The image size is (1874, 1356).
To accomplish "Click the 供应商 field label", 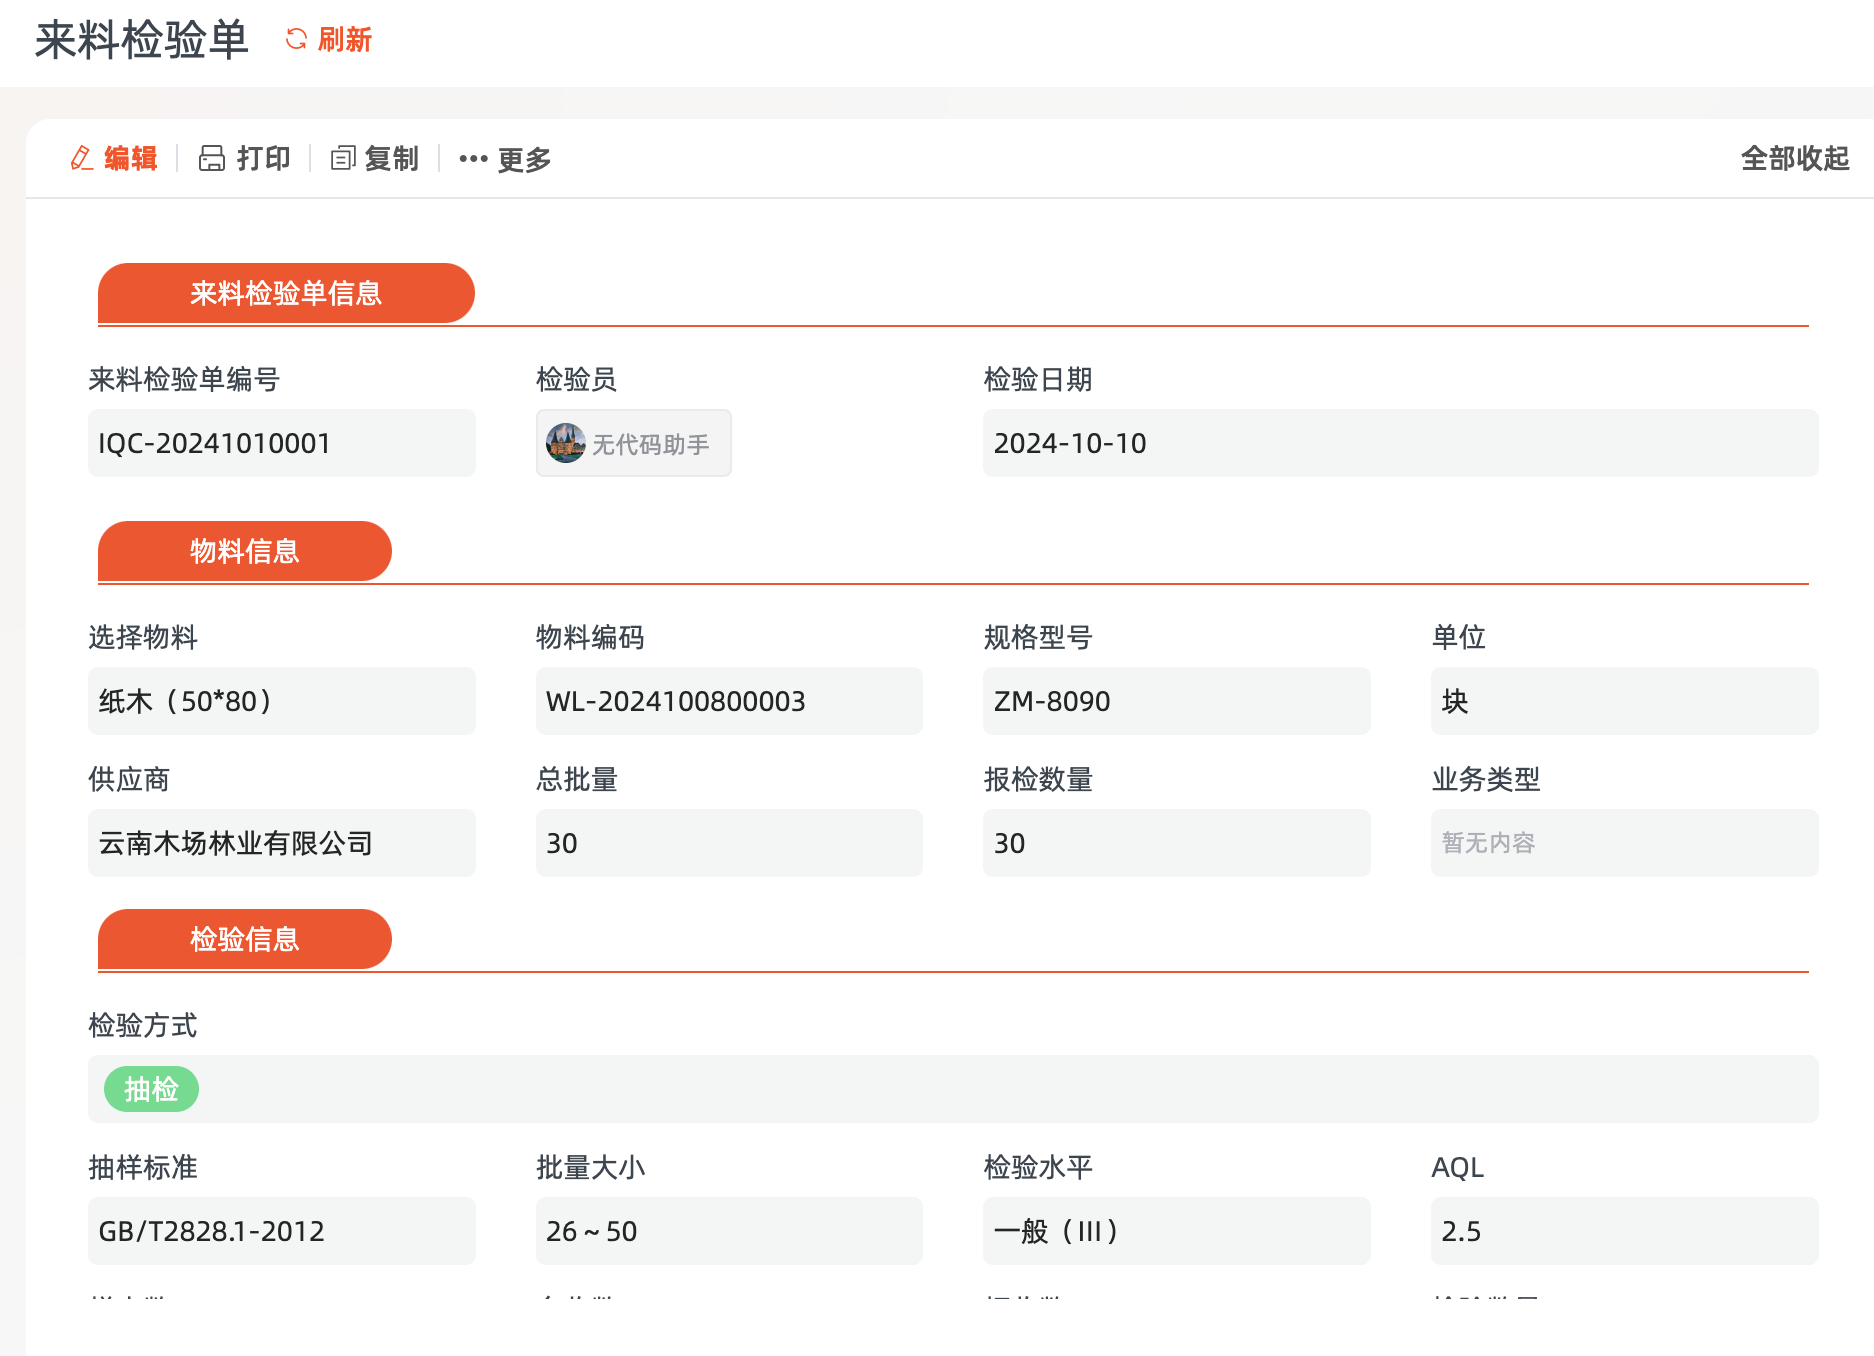I will point(129,779).
